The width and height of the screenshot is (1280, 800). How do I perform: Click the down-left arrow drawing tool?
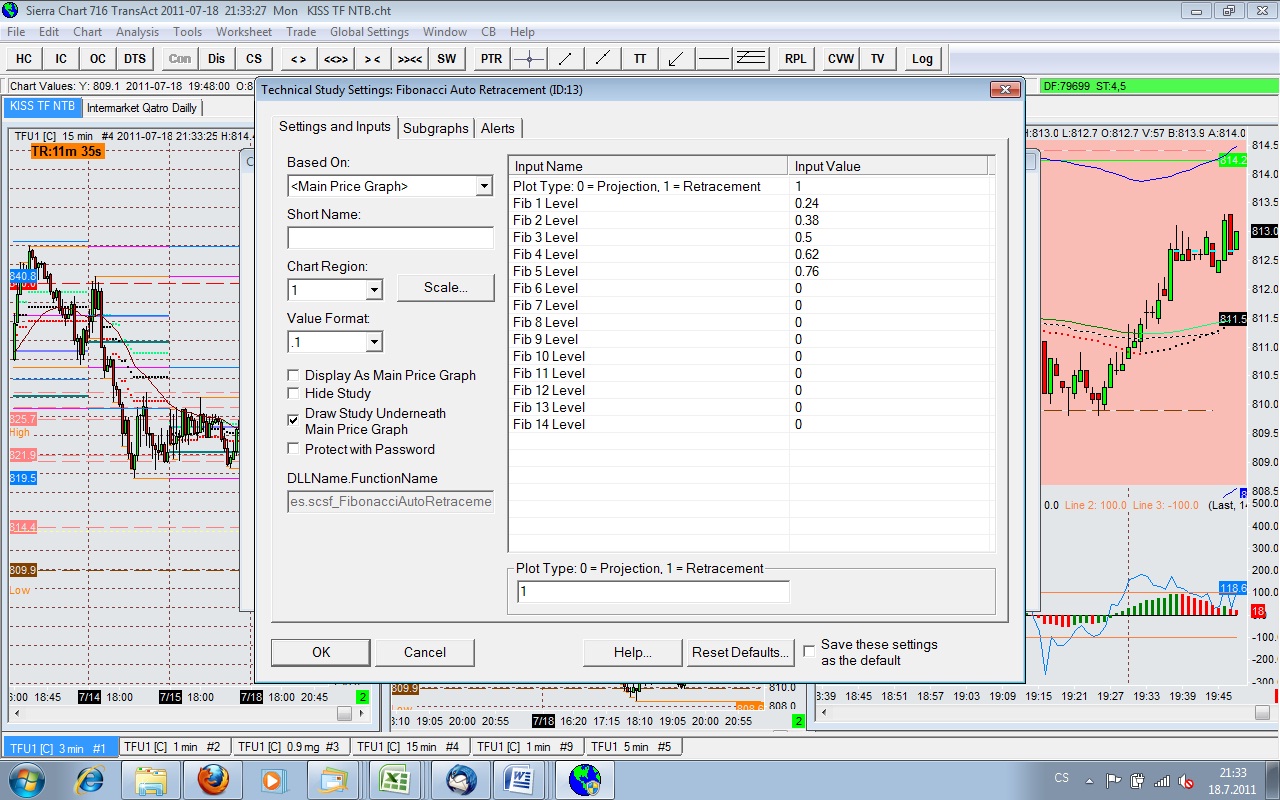(676, 59)
